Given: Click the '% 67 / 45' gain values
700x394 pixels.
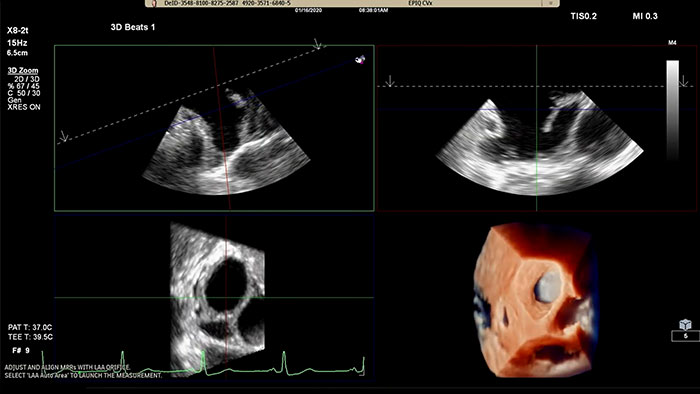Looking at the screenshot, I should coord(23,86).
